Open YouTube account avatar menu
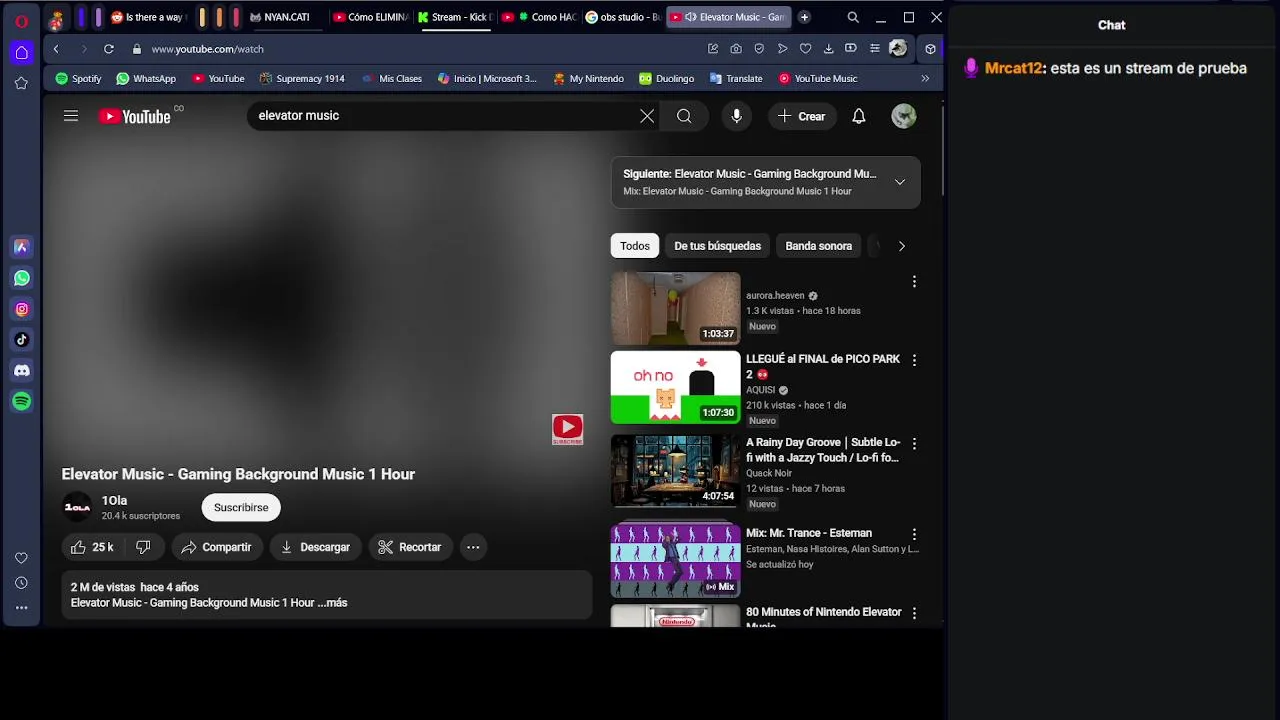Viewport: 1280px width, 720px height. tap(904, 116)
